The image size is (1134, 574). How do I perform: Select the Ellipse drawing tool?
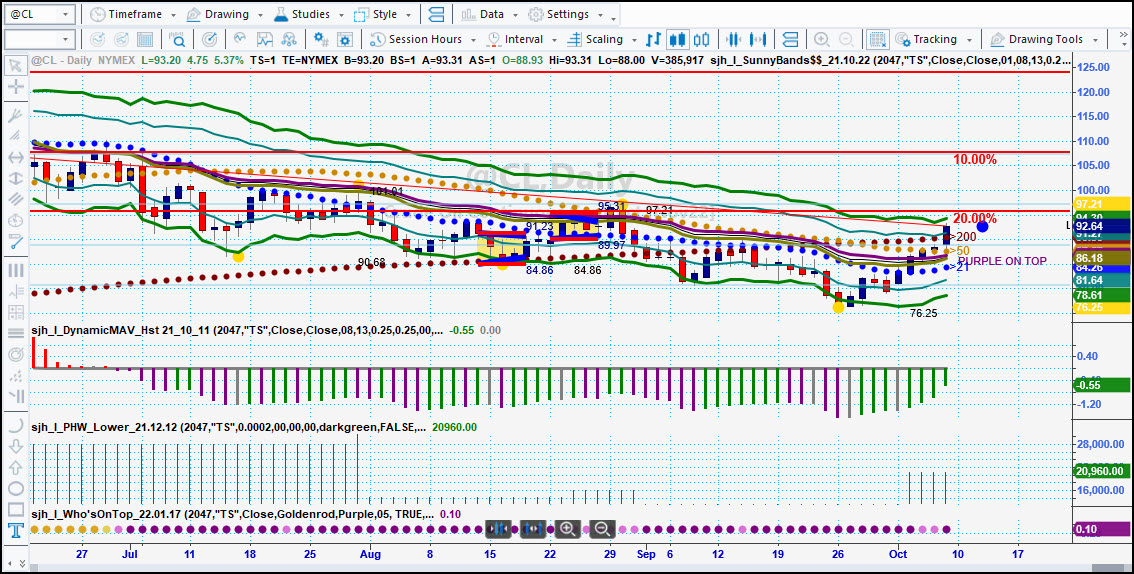tap(14, 489)
